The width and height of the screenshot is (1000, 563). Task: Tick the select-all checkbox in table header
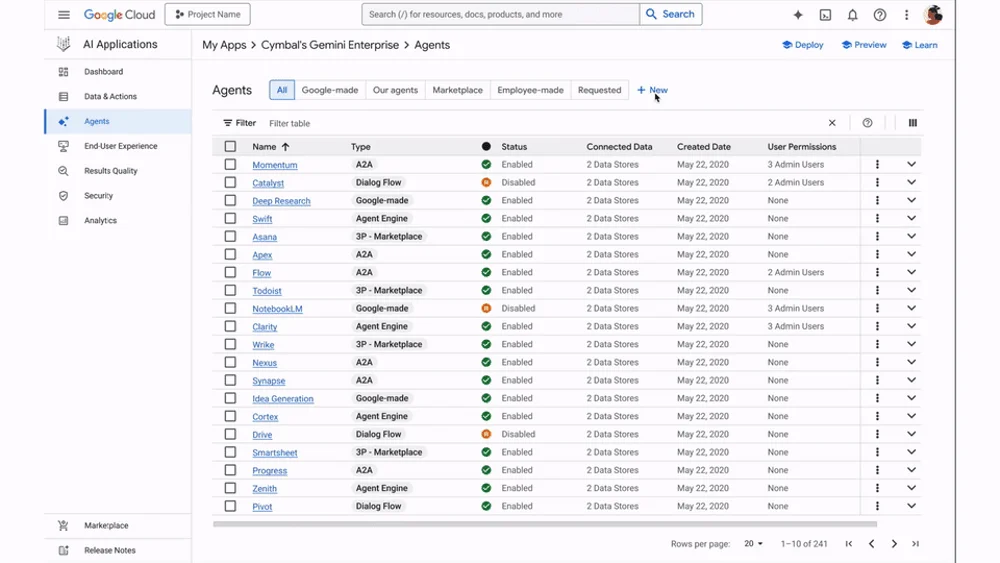coord(230,147)
